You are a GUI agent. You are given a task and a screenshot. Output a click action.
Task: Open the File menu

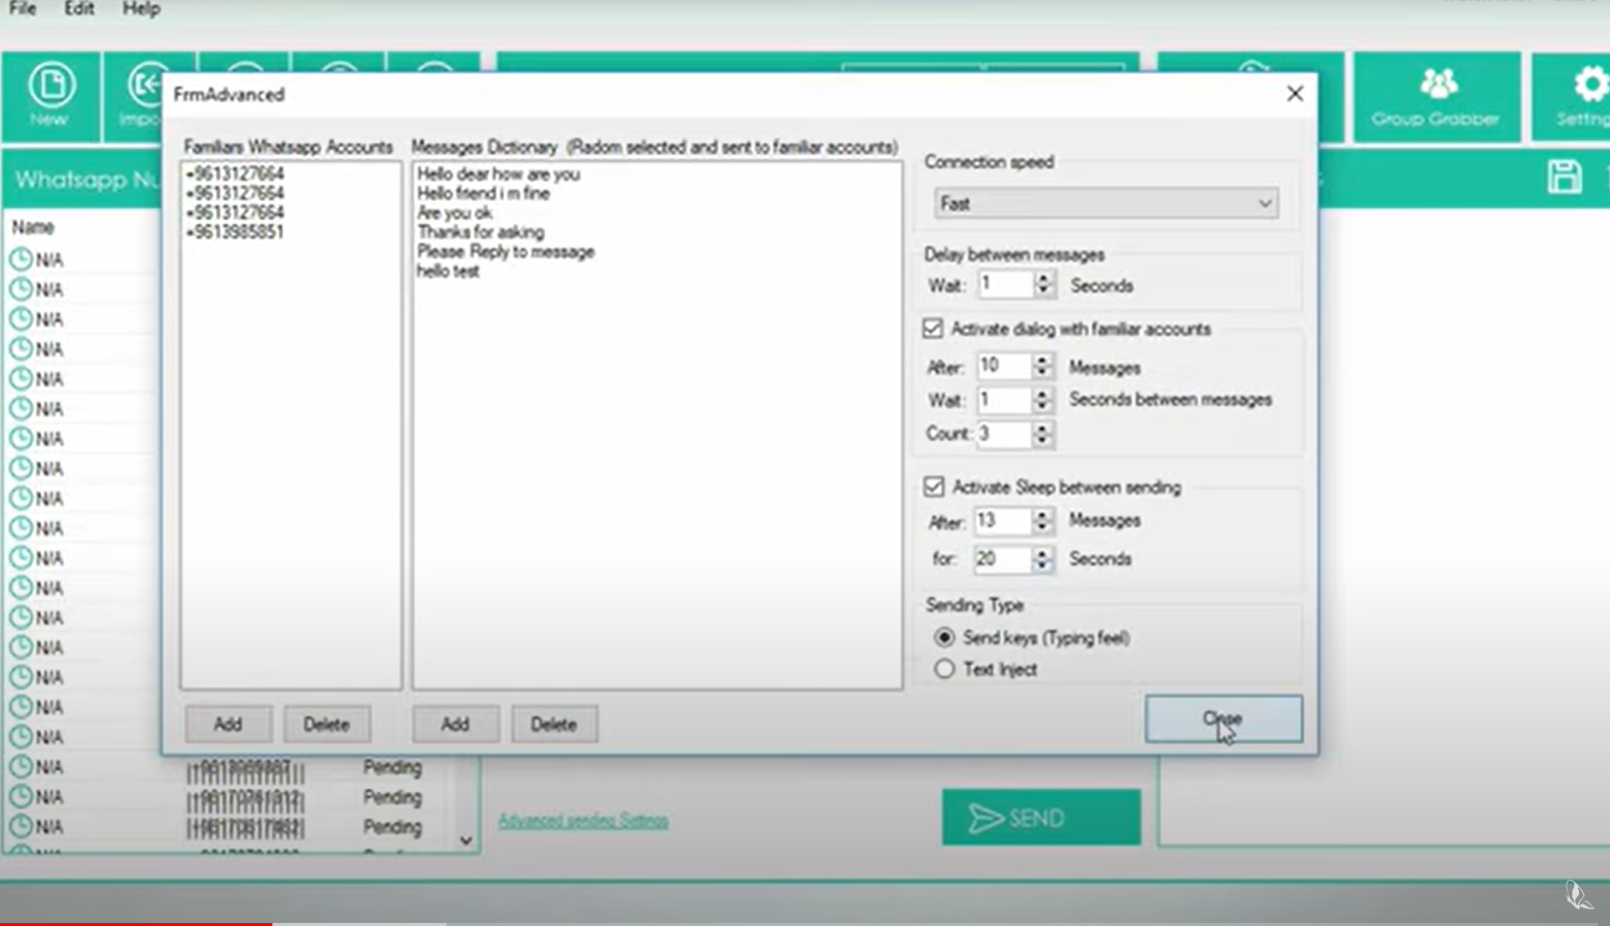pyautogui.click(x=22, y=9)
